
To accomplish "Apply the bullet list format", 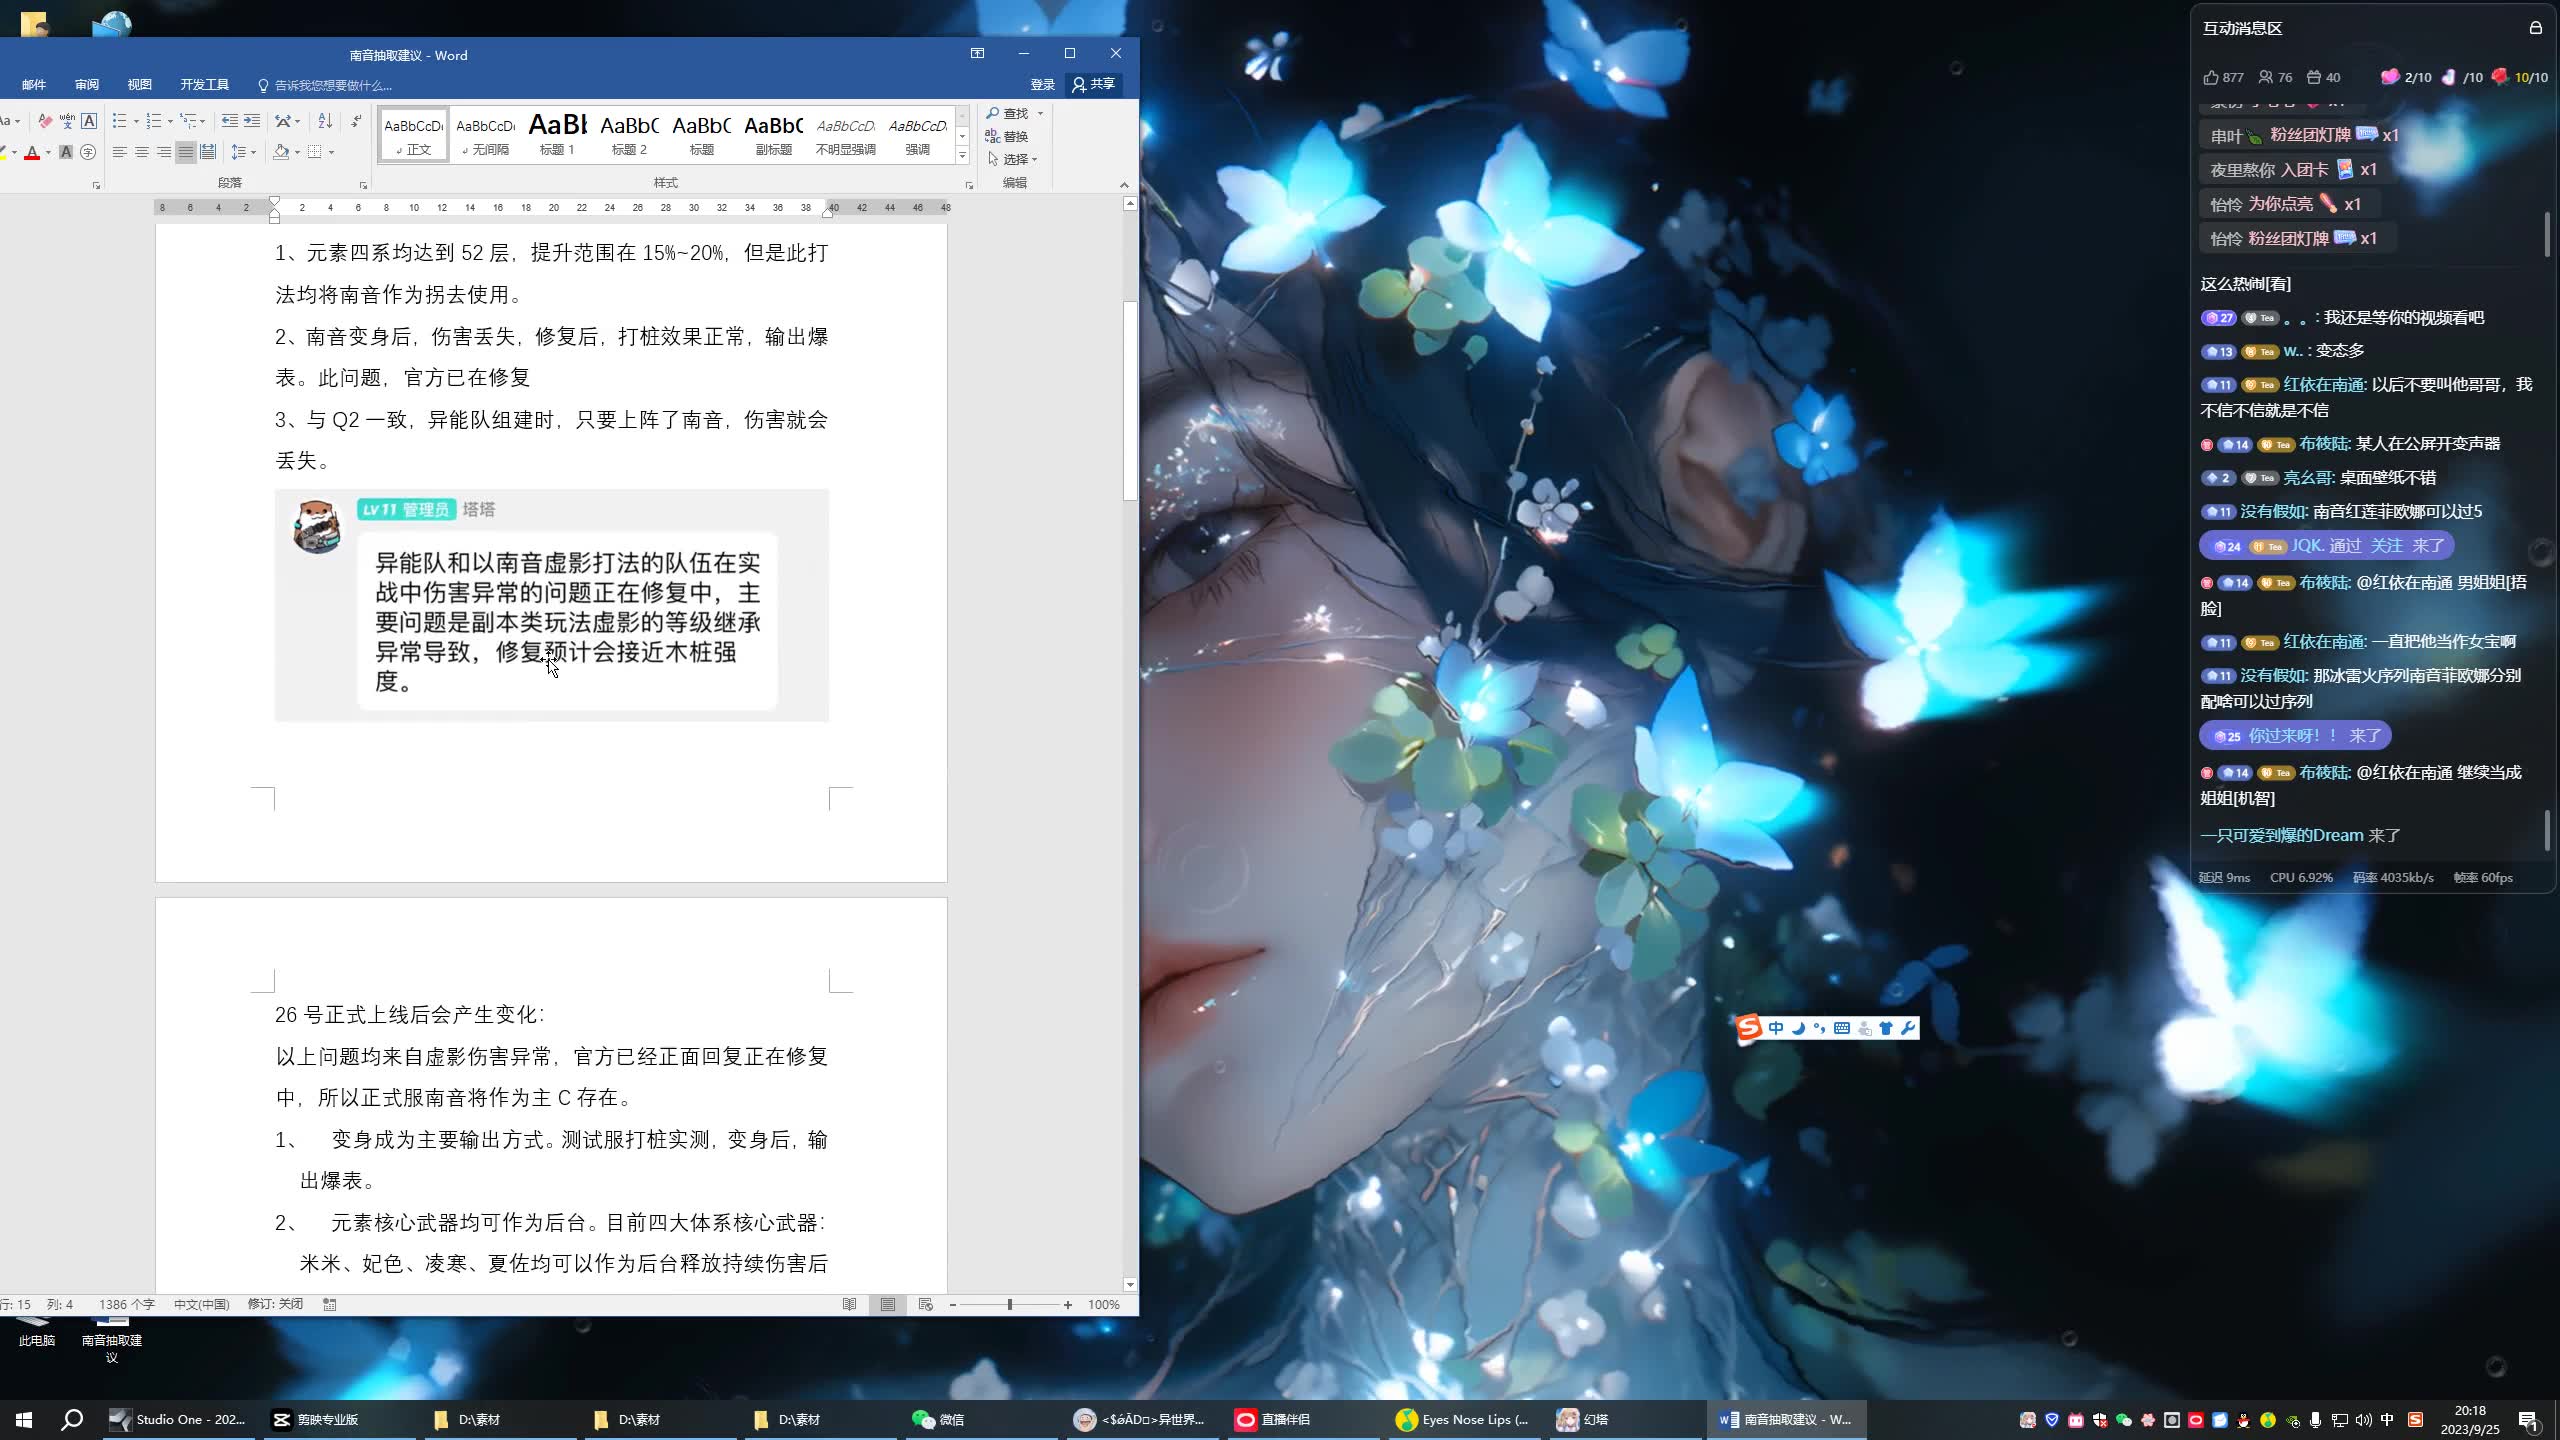I will pos(119,121).
